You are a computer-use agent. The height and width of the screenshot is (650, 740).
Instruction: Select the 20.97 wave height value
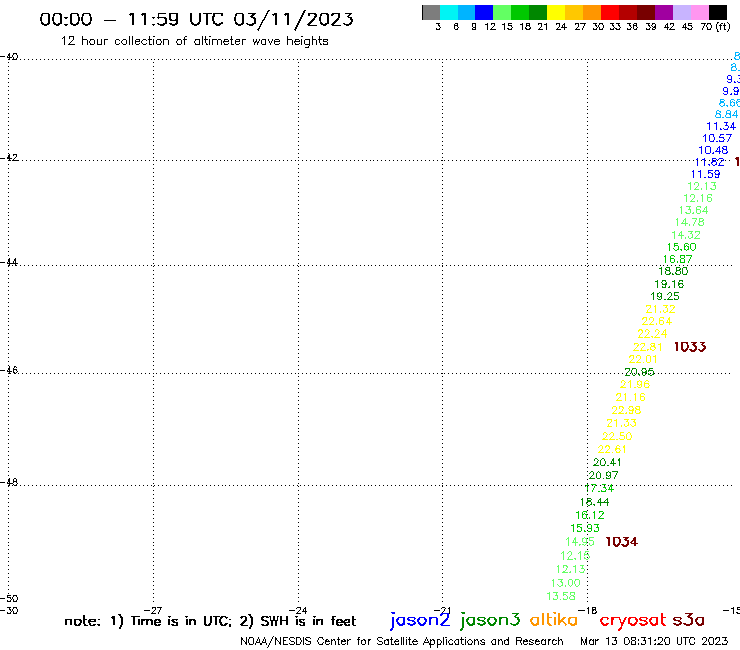point(603,475)
